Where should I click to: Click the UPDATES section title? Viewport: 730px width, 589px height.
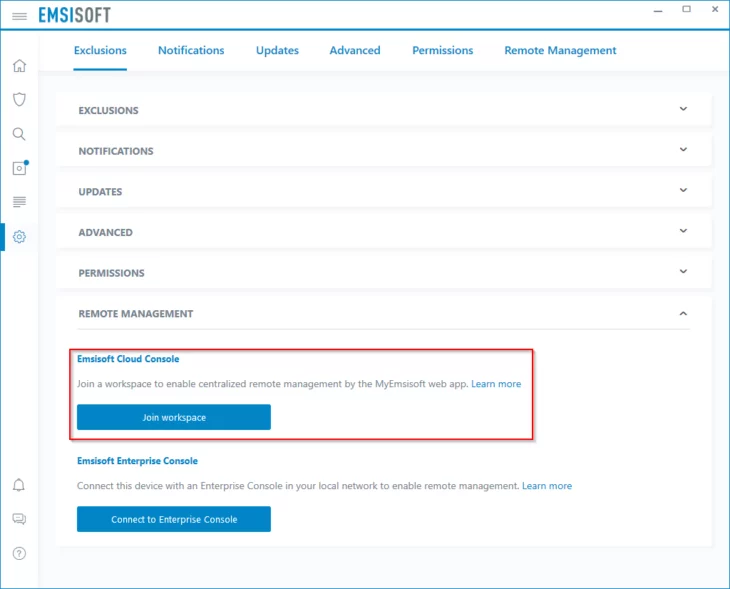pos(100,192)
